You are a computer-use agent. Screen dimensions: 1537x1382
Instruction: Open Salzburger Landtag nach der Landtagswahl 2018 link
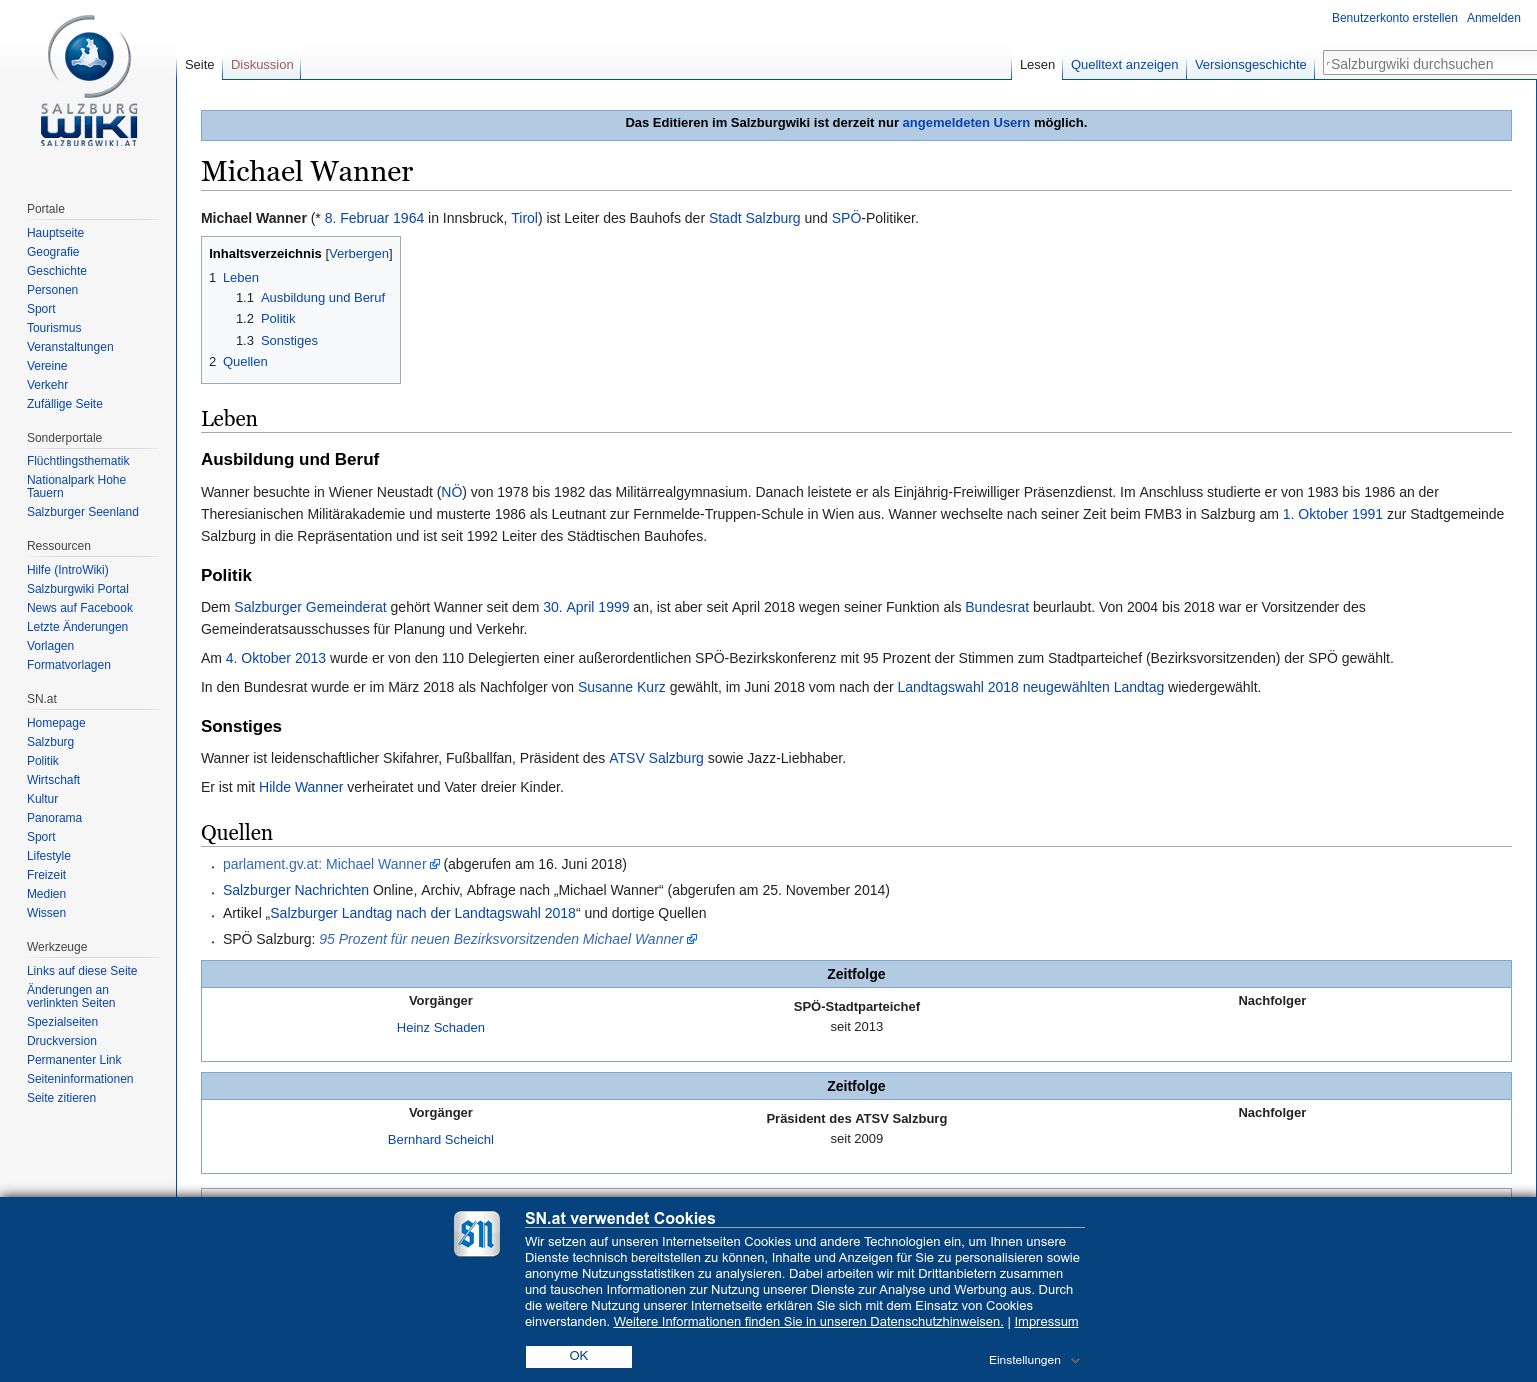pos(423,913)
